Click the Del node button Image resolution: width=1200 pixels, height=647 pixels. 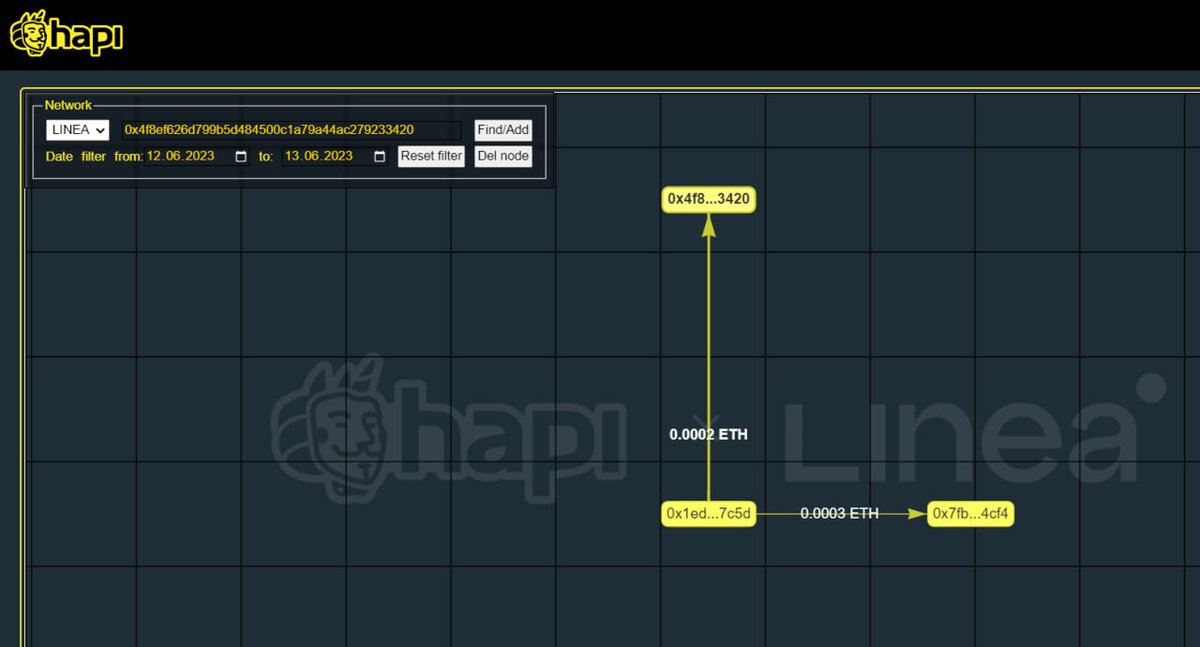[503, 156]
